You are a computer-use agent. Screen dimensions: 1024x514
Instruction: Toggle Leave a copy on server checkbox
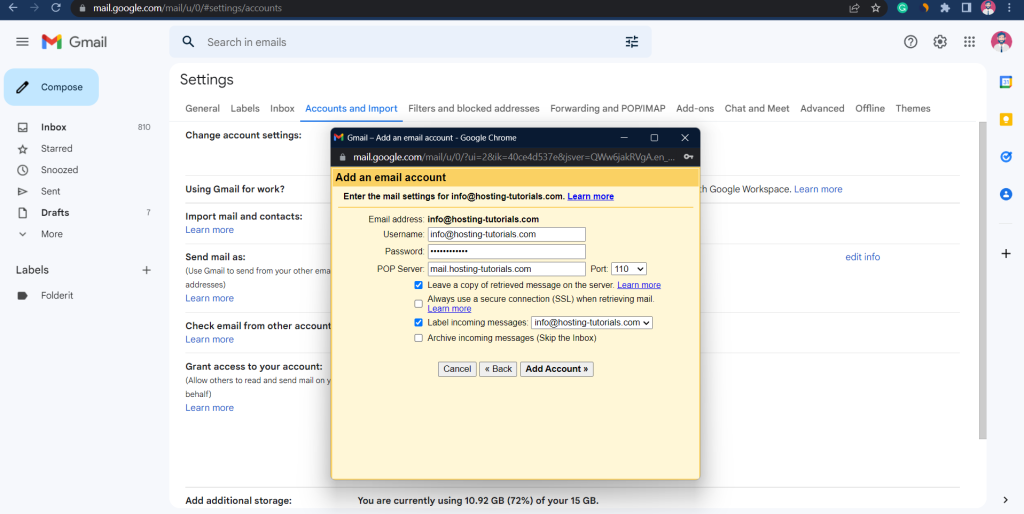coord(419,285)
